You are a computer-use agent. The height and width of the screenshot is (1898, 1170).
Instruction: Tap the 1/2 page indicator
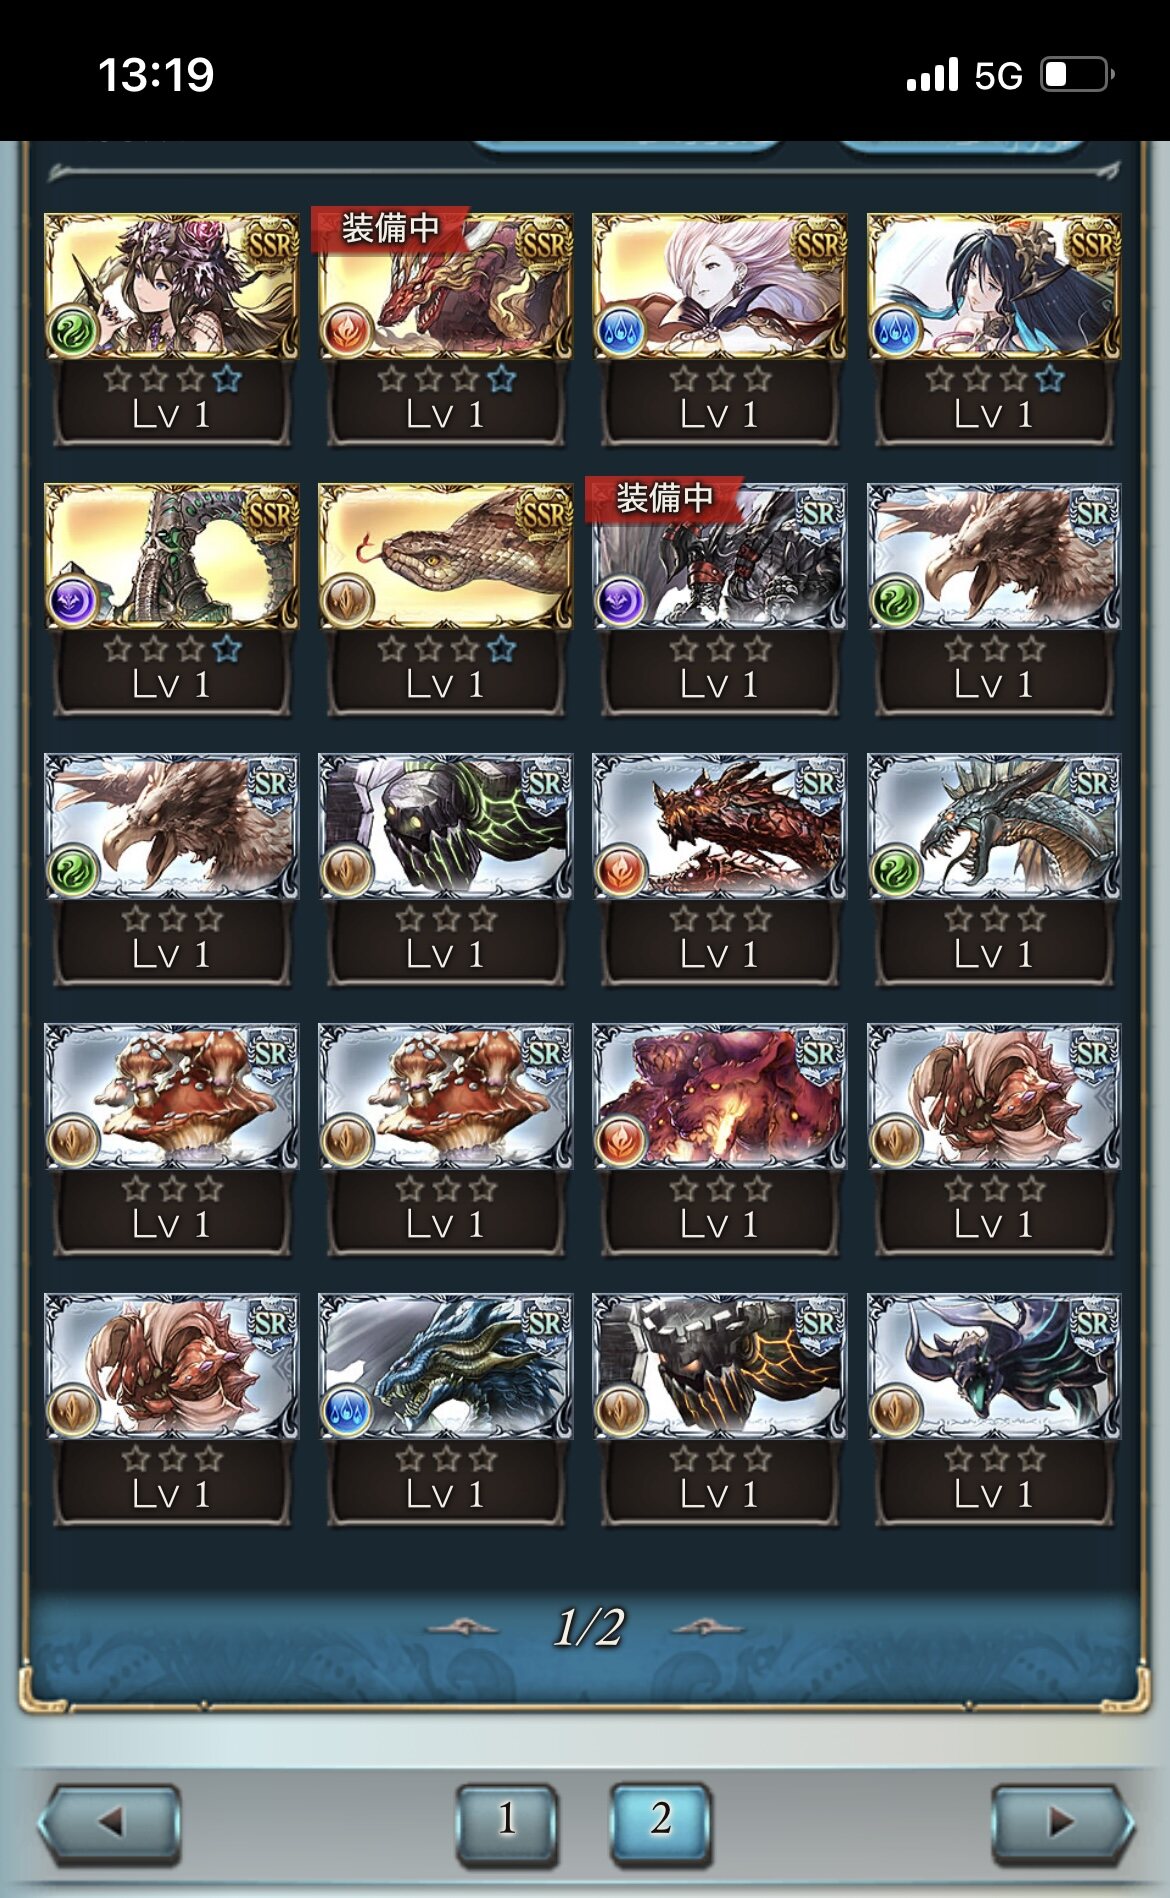coord(589,1627)
